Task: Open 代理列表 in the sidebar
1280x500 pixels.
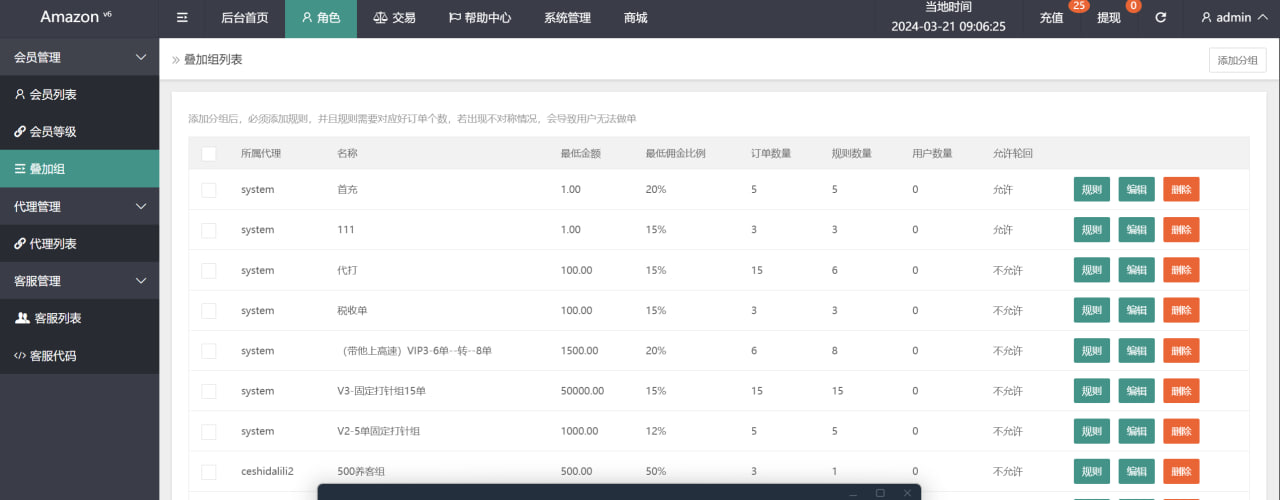Action: [x=79, y=243]
